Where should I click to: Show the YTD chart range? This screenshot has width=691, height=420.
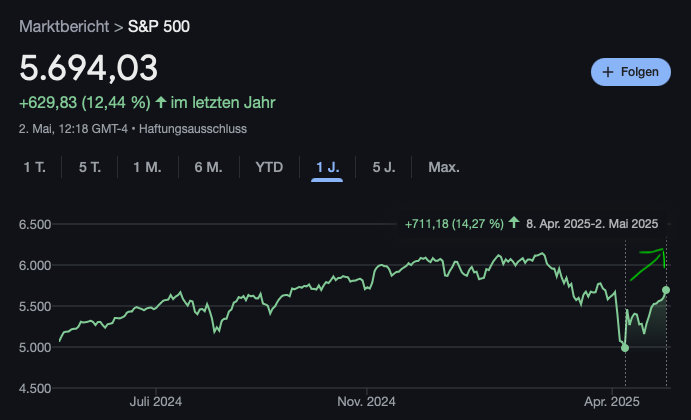[x=269, y=167]
